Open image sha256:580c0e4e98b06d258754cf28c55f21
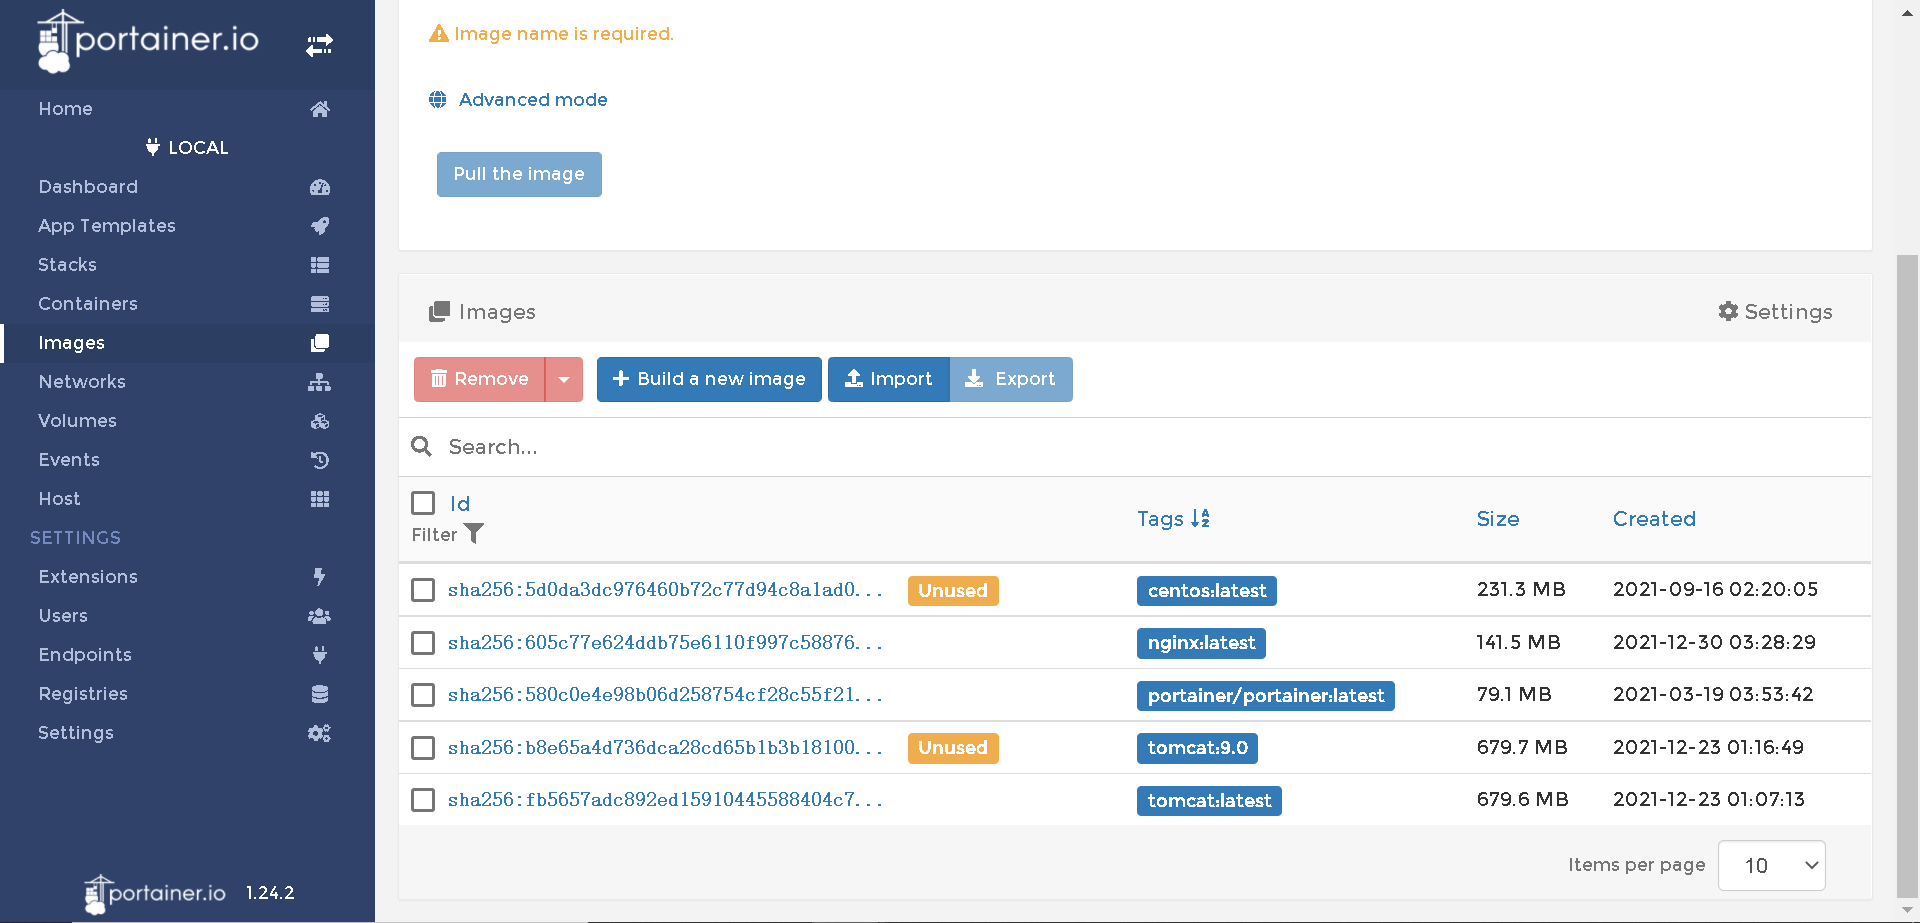Viewport: 1920px width, 923px height. point(665,695)
